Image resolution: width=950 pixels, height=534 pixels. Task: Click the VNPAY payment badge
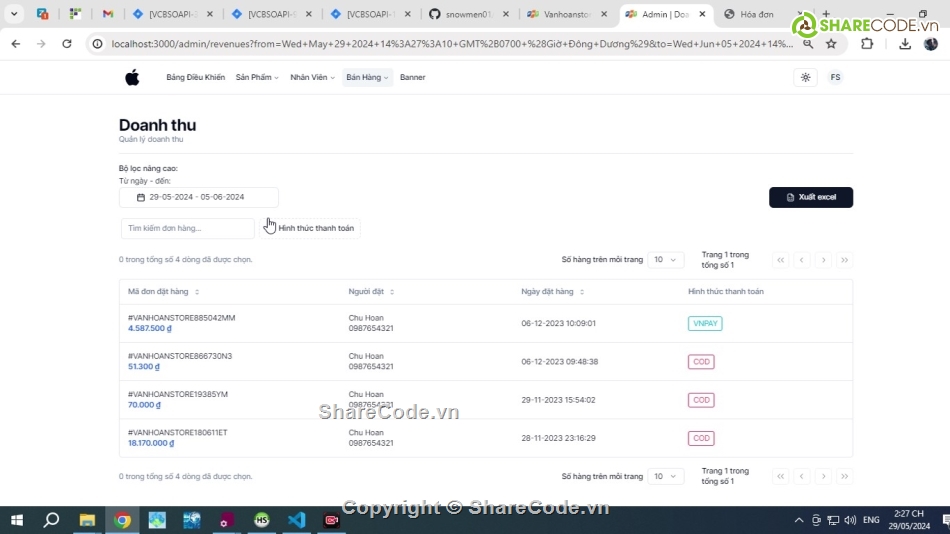coord(705,324)
